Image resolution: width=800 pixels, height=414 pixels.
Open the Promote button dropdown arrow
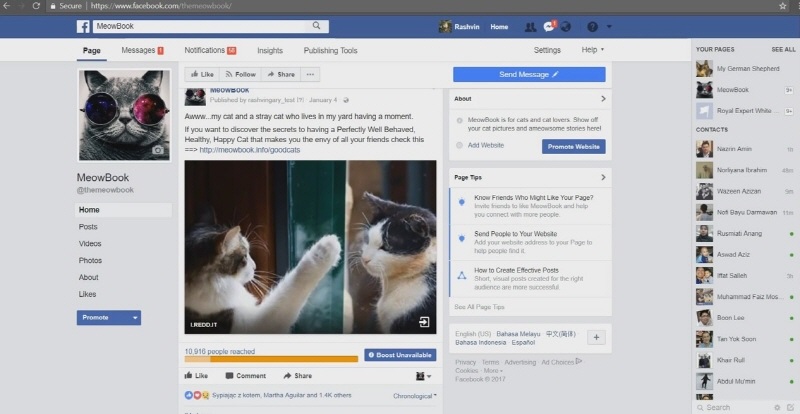[x=135, y=318]
